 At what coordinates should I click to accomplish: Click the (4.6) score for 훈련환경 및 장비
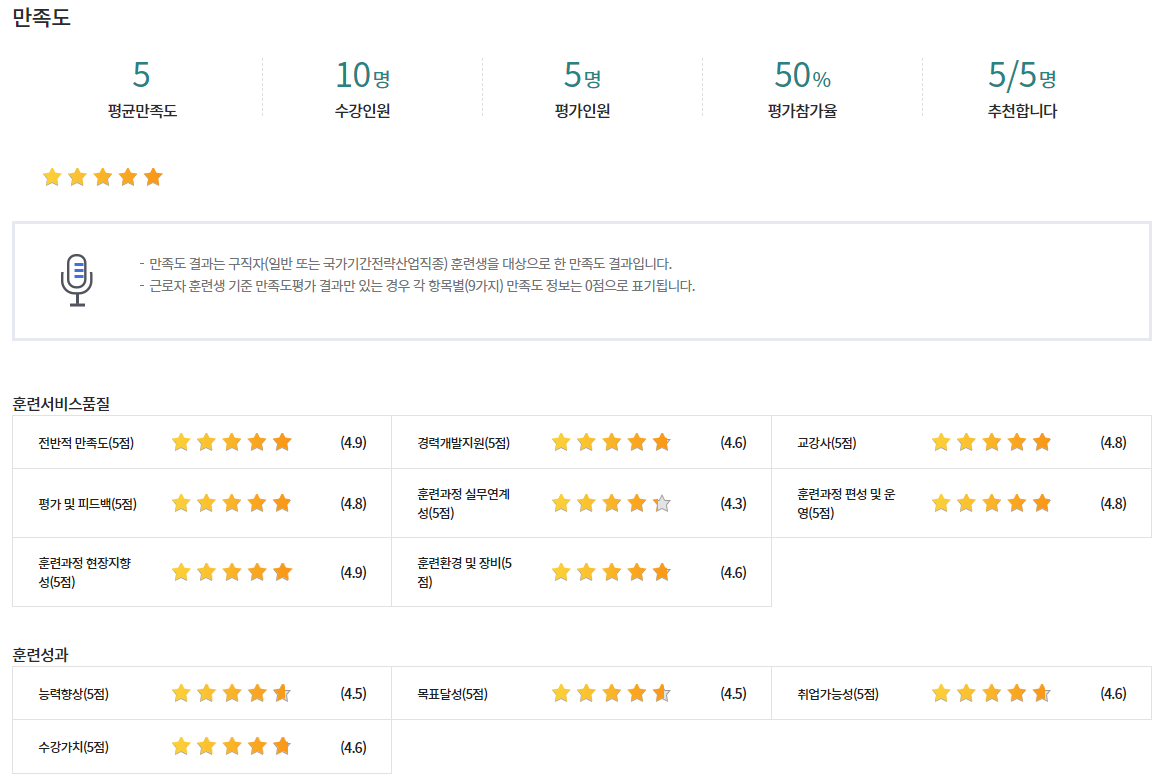click(733, 573)
